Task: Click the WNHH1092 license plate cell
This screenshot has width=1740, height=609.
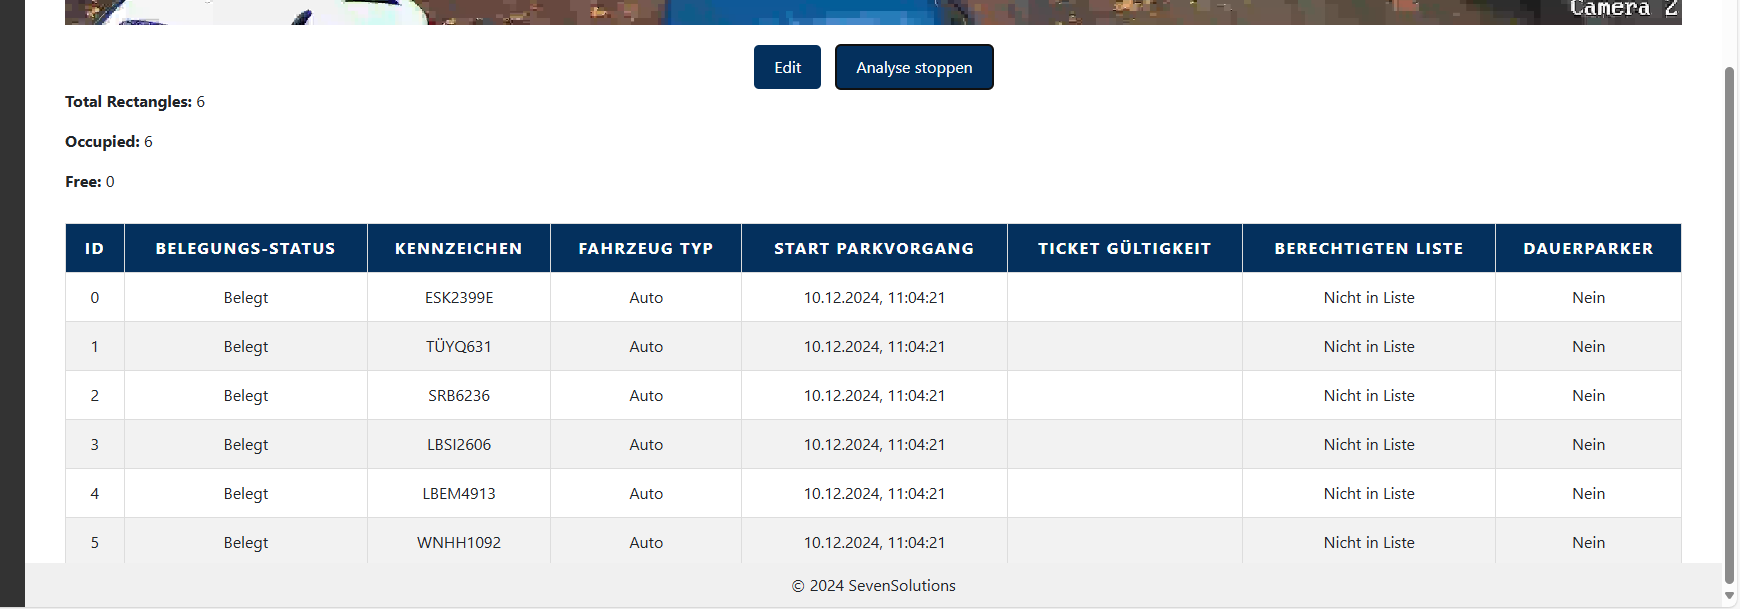Action: pos(459,543)
